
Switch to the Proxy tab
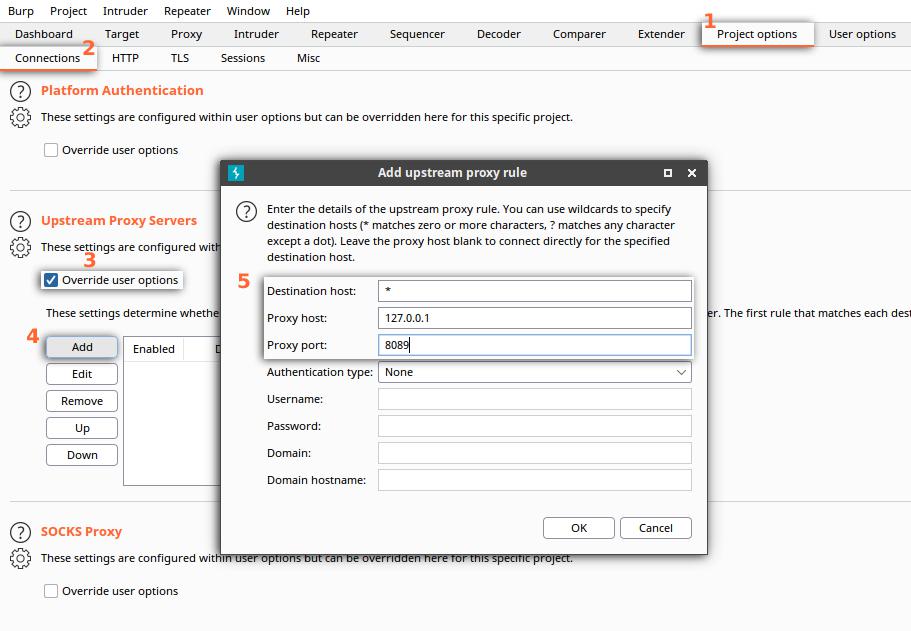coord(186,34)
